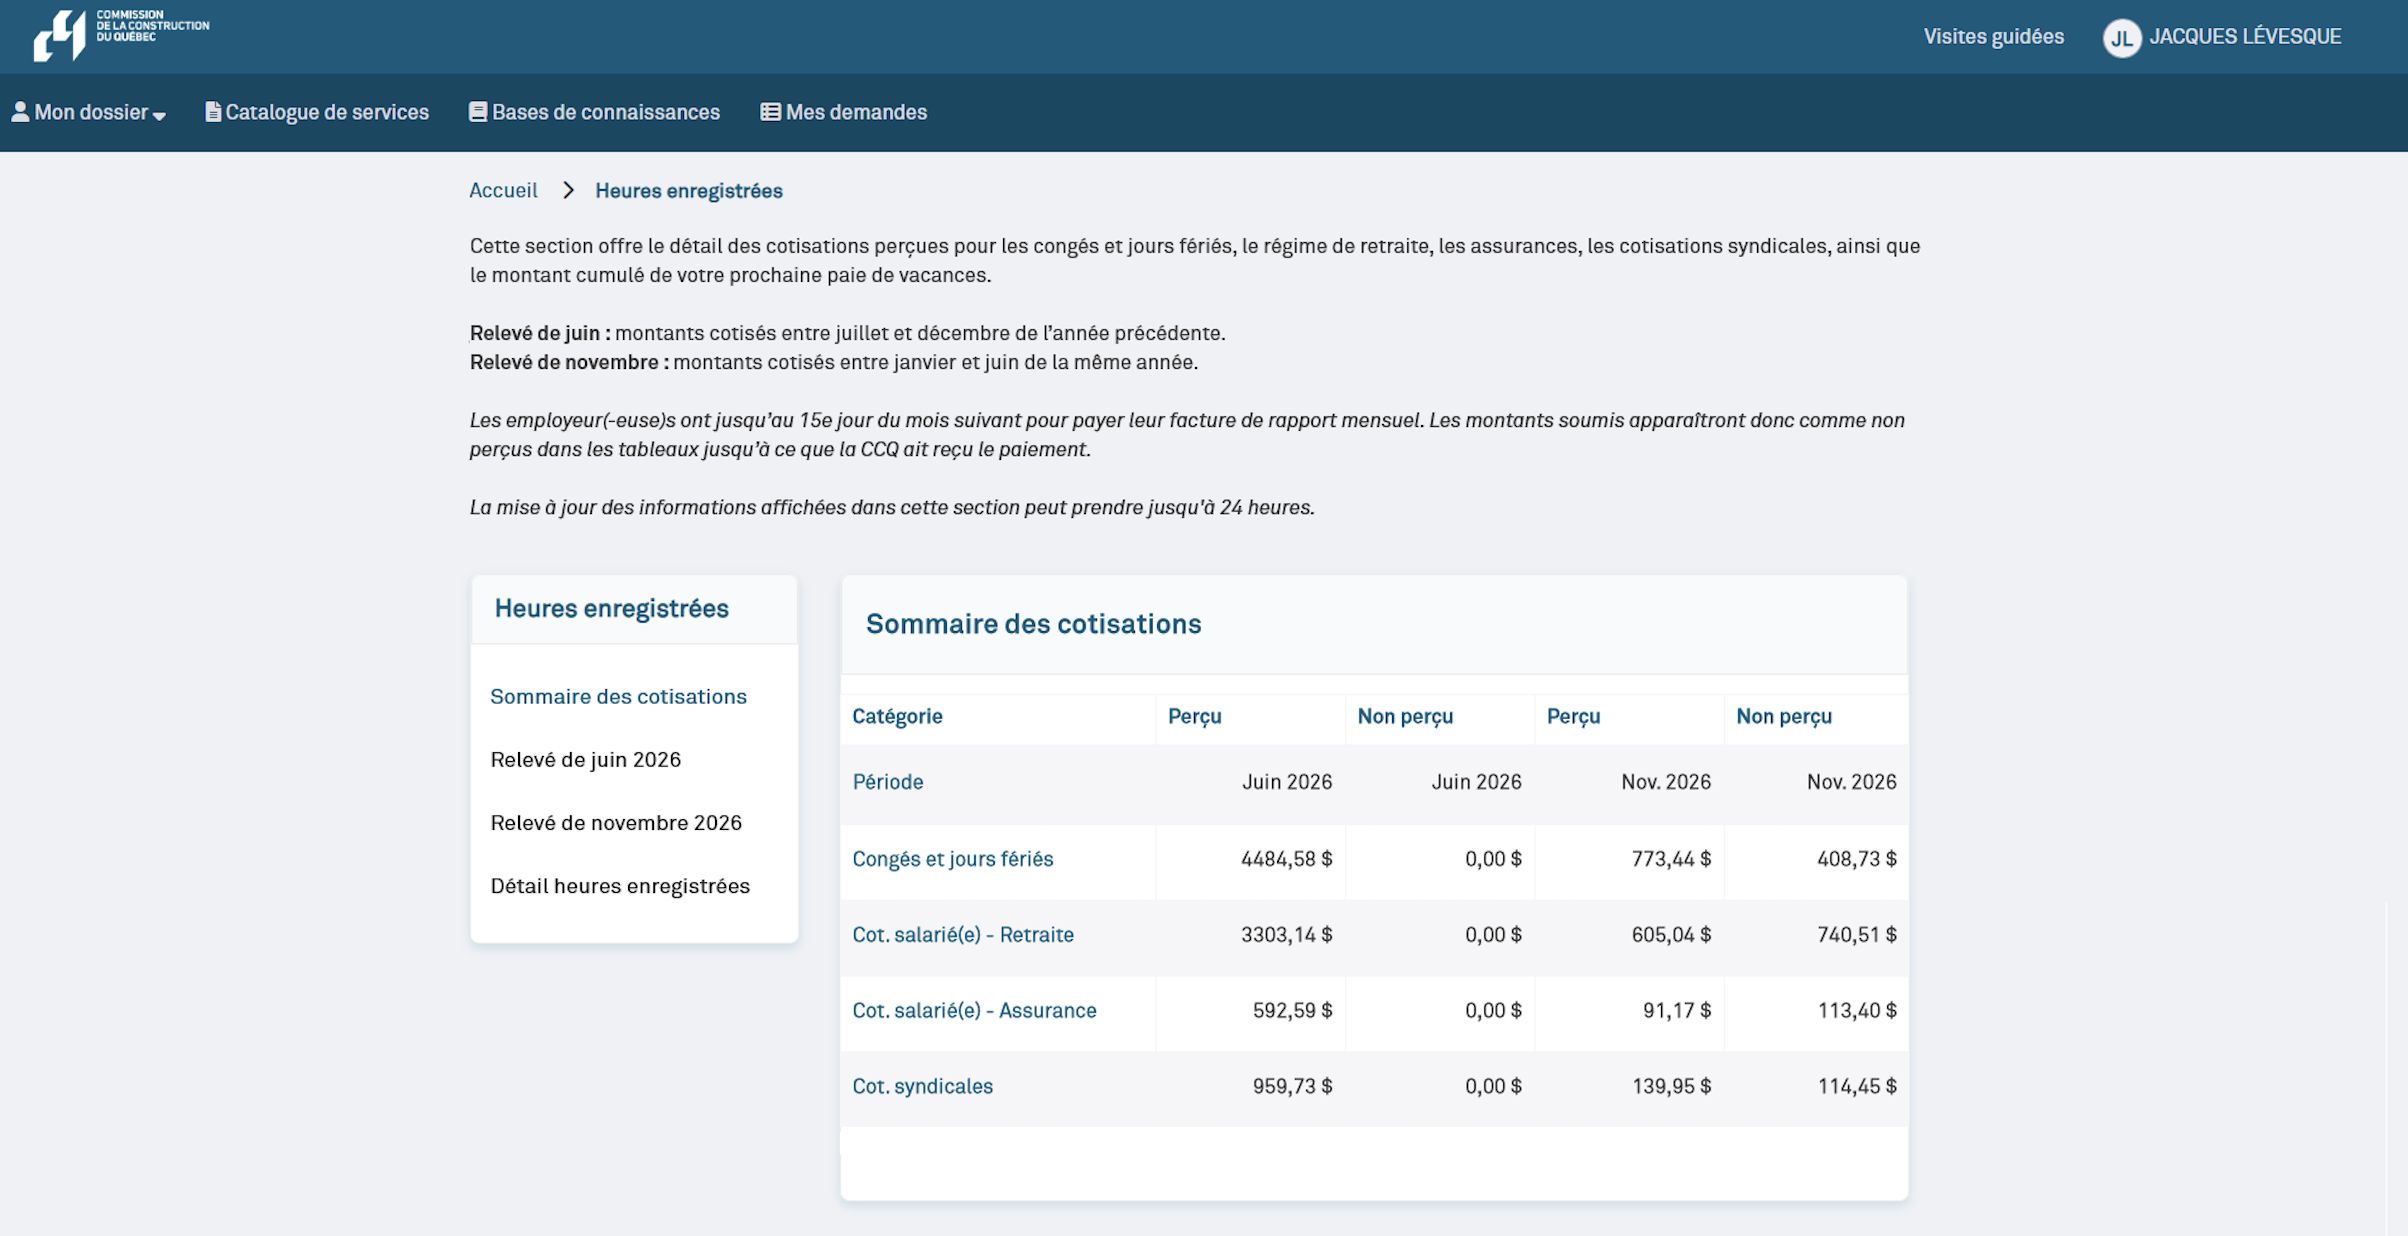2408x1236 pixels.
Task: Open Relevé de novembre 2026
Action: pyautogui.click(x=616, y=822)
